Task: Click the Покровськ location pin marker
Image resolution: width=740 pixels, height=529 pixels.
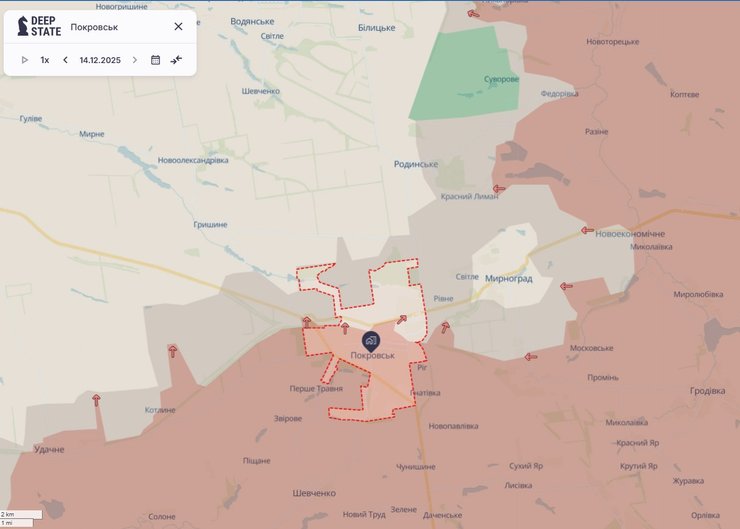Action: [371, 341]
